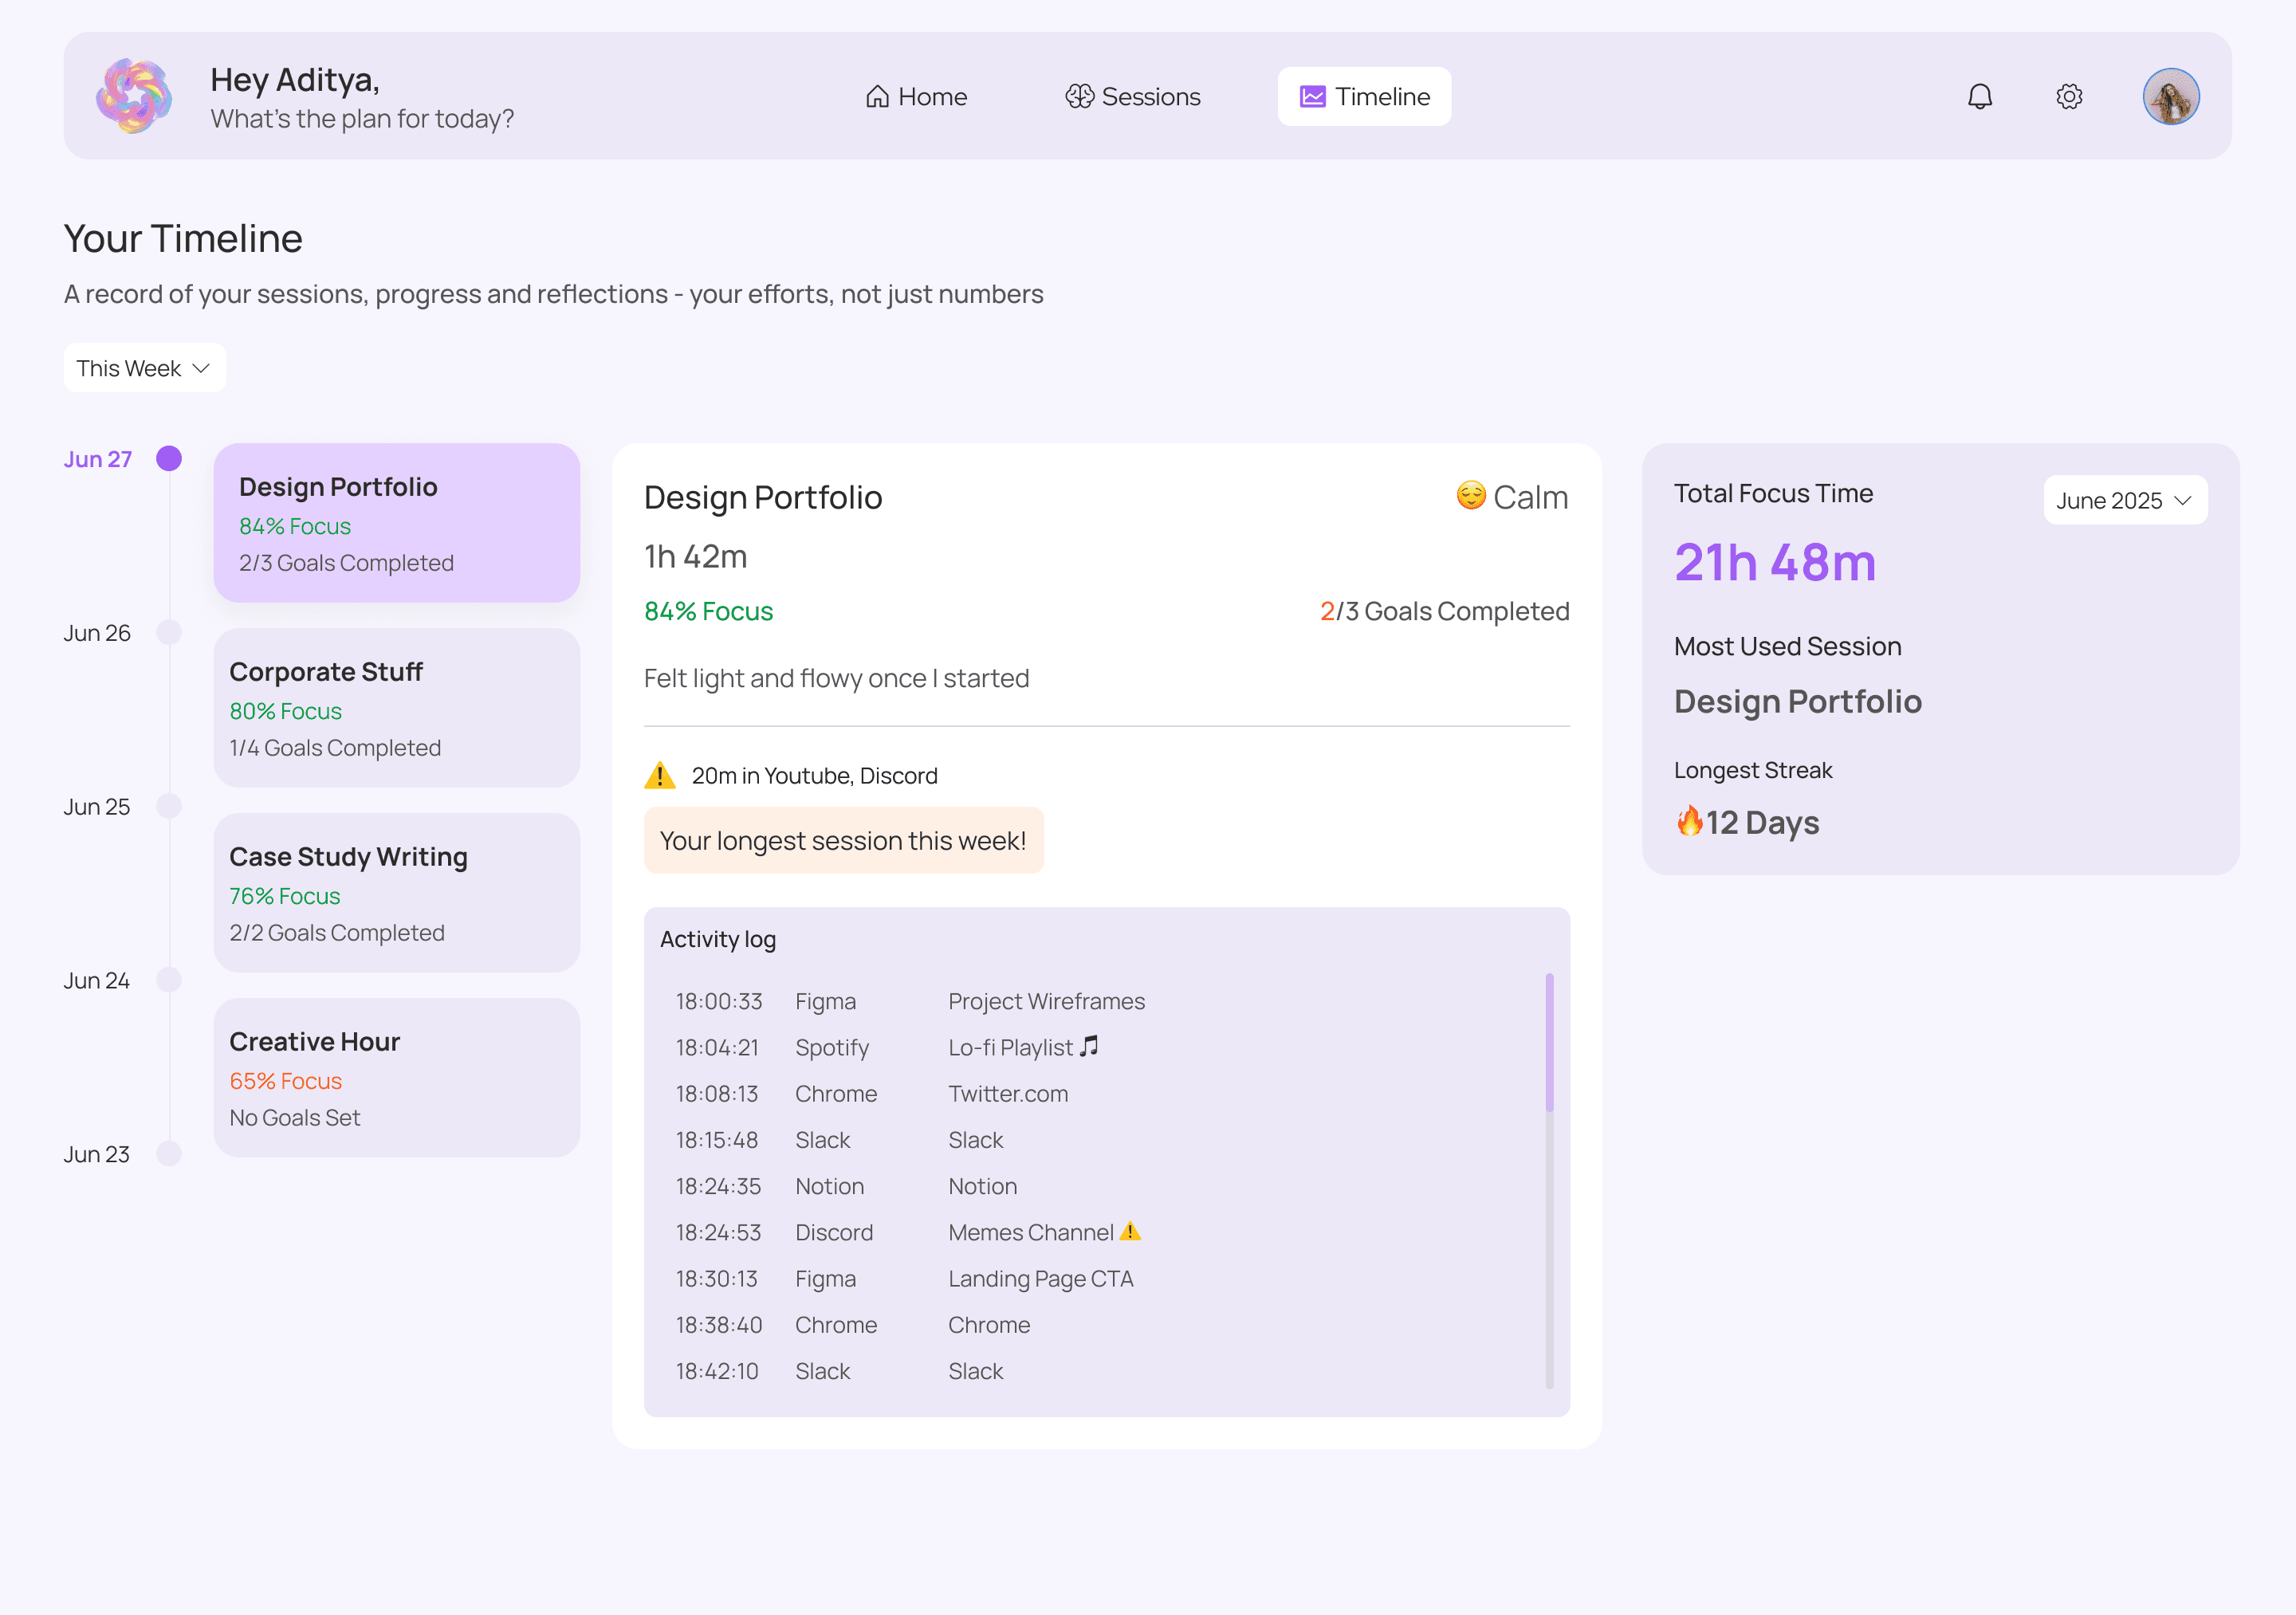Click the warning icon on Memes Channel
Viewport: 2296px width, 1615px height.
point(1130,1231)
